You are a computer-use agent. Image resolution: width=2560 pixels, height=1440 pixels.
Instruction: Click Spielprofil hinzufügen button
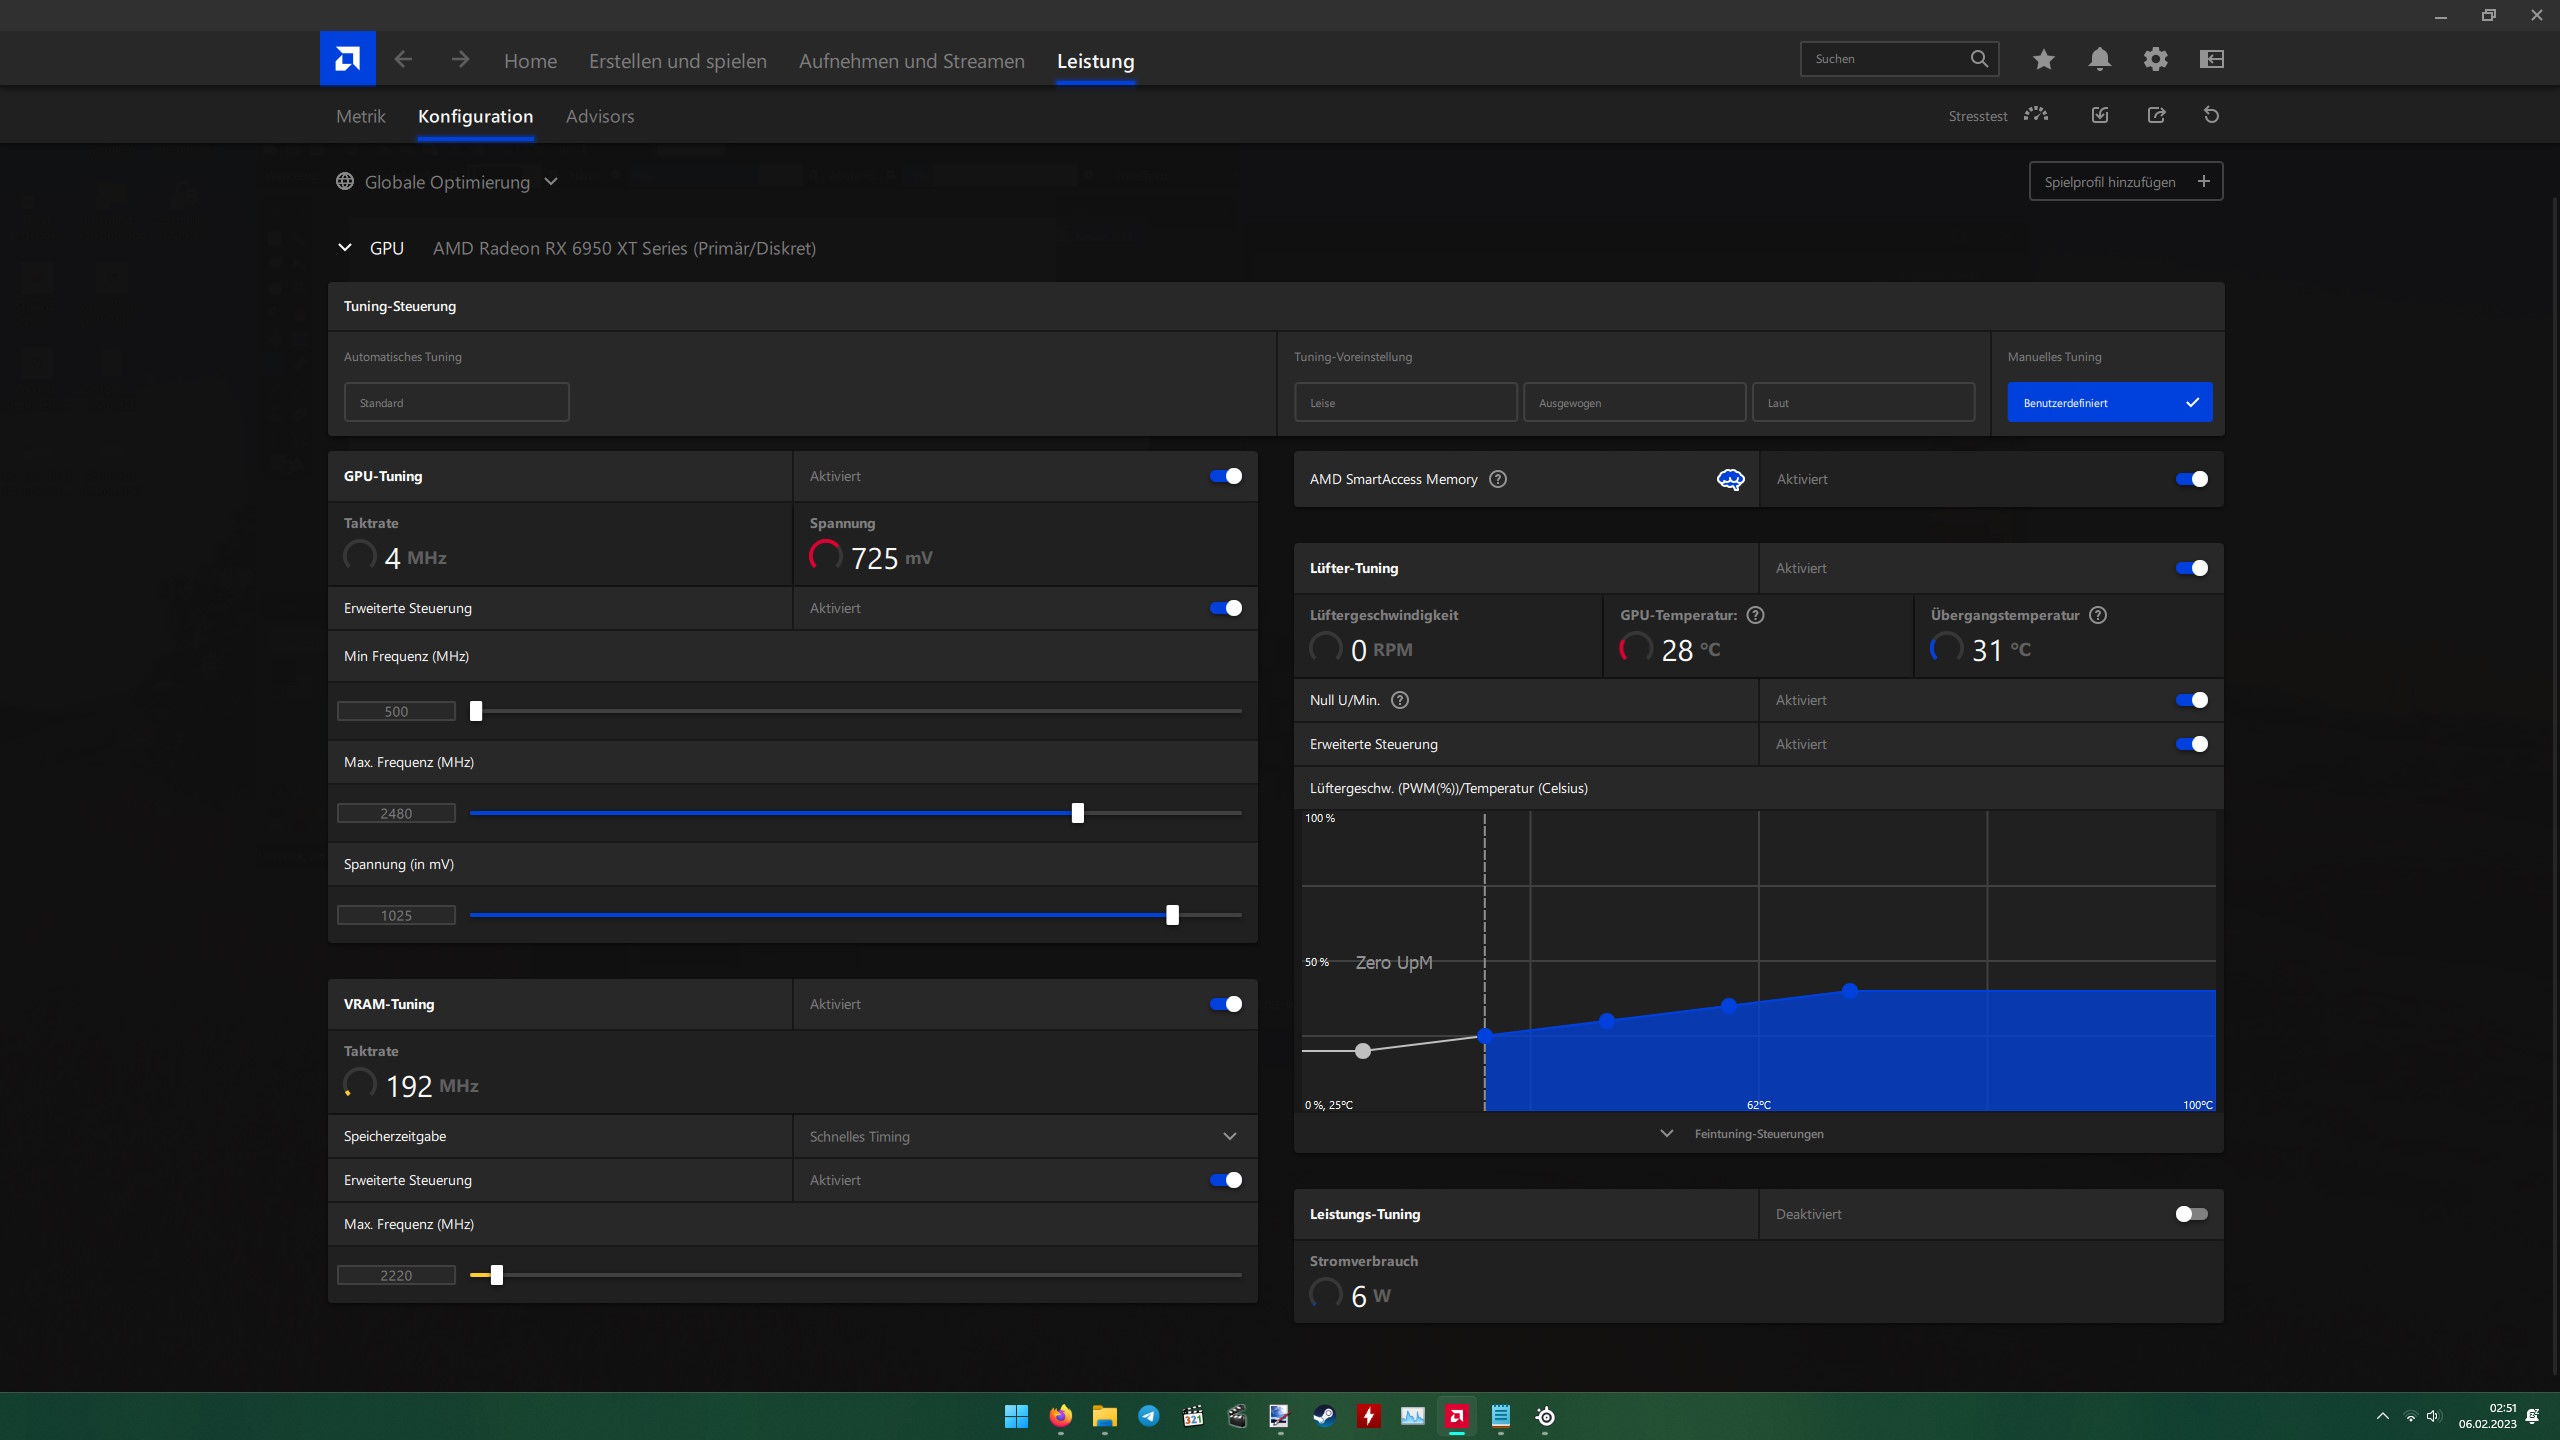tap(2125, 182)
